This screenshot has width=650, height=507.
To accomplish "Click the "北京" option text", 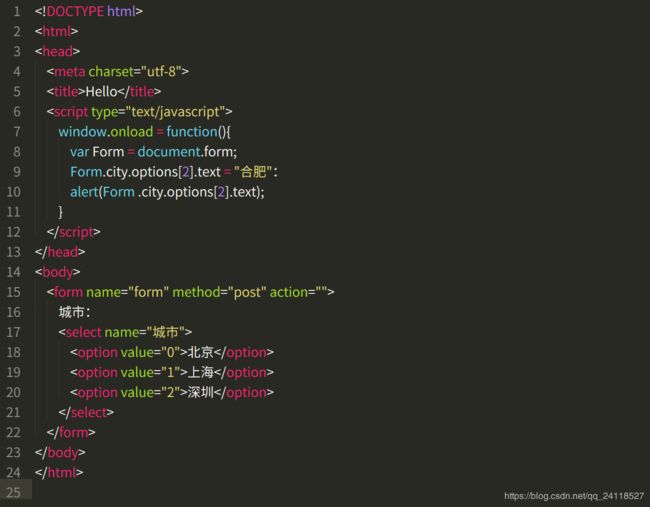I will tap(201, 352).
